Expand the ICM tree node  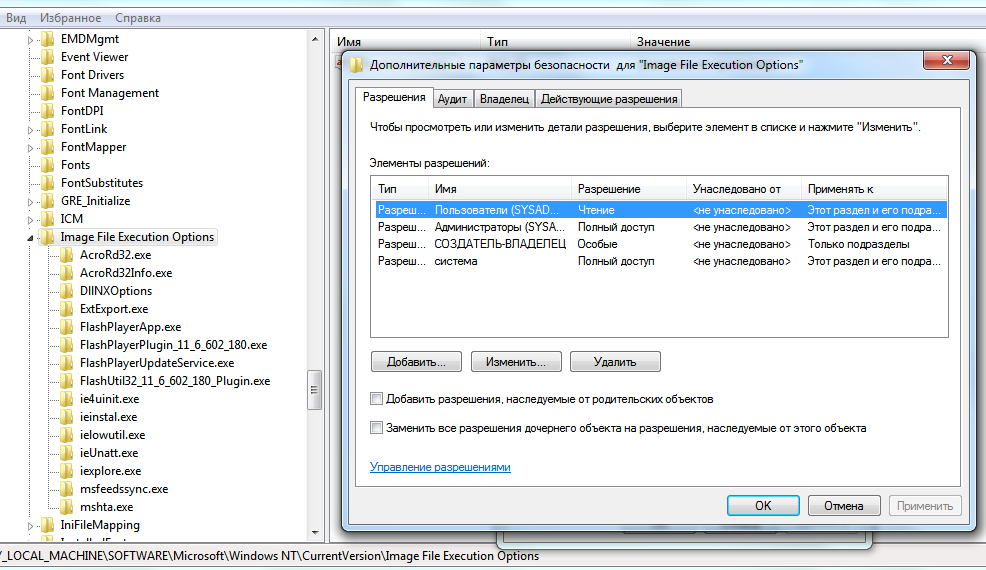pyautogui.click(x=30, y=220)
